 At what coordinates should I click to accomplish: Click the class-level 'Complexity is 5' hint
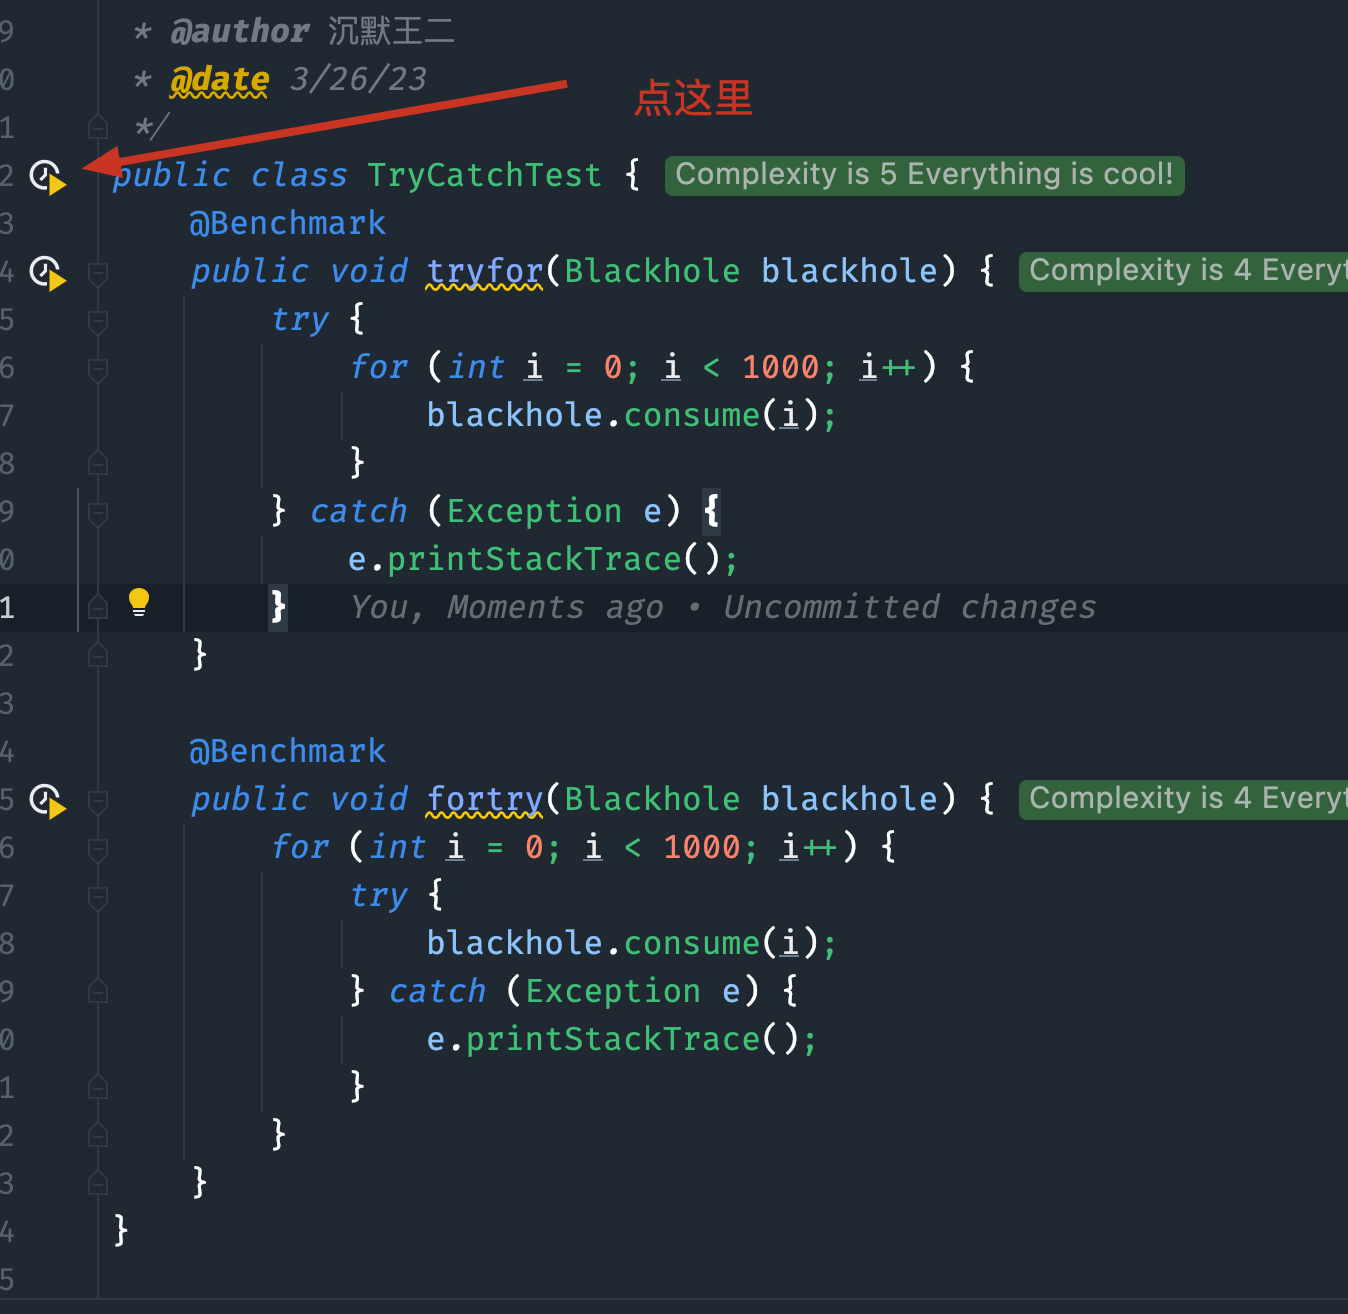pos(924,175)
